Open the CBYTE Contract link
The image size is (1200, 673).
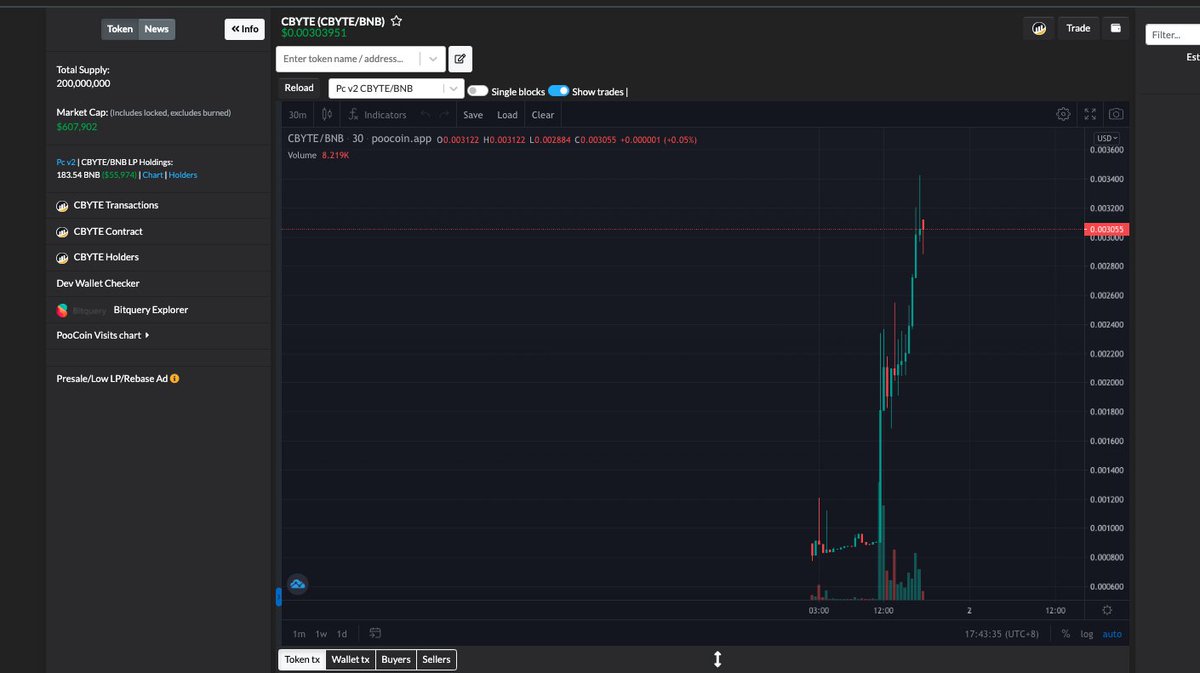click(108, 231)
